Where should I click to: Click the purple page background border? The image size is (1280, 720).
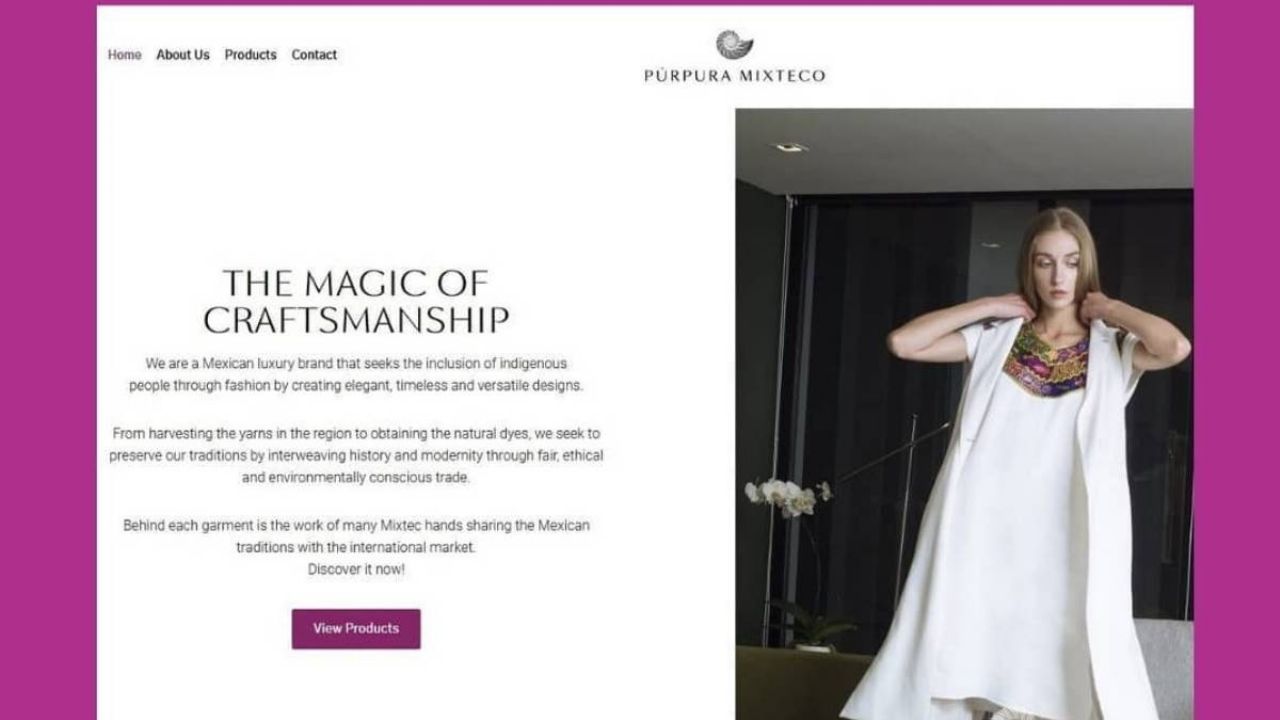(48, 360)
